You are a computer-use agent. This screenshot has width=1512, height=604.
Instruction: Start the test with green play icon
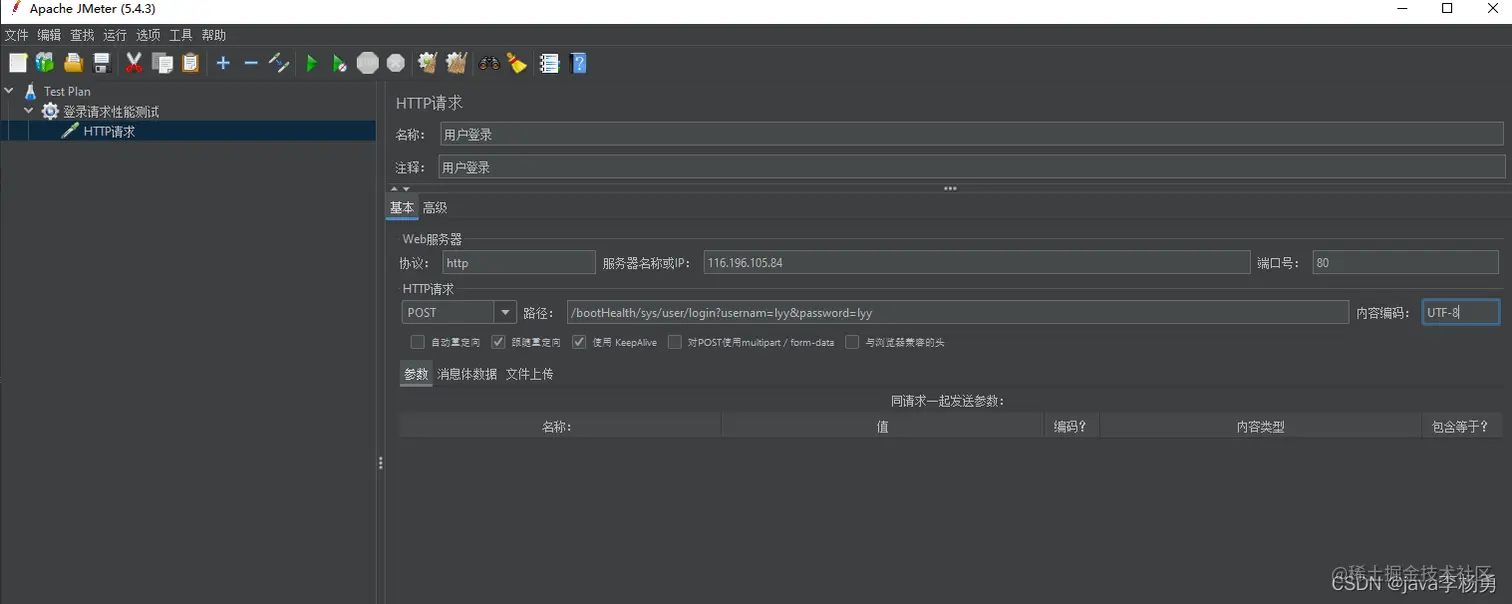[311, 63]
